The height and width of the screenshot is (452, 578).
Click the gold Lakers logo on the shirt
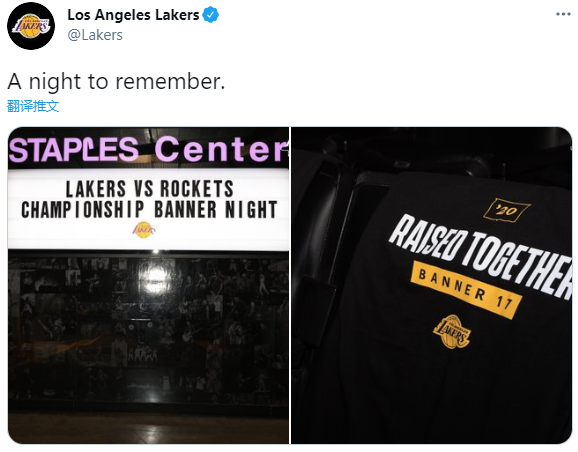click(x=451, y=331)
